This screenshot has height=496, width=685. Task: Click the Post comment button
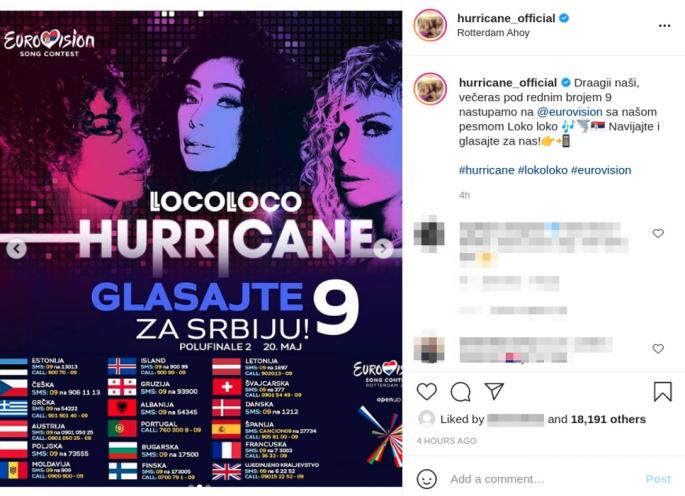[x=658, y=479]
